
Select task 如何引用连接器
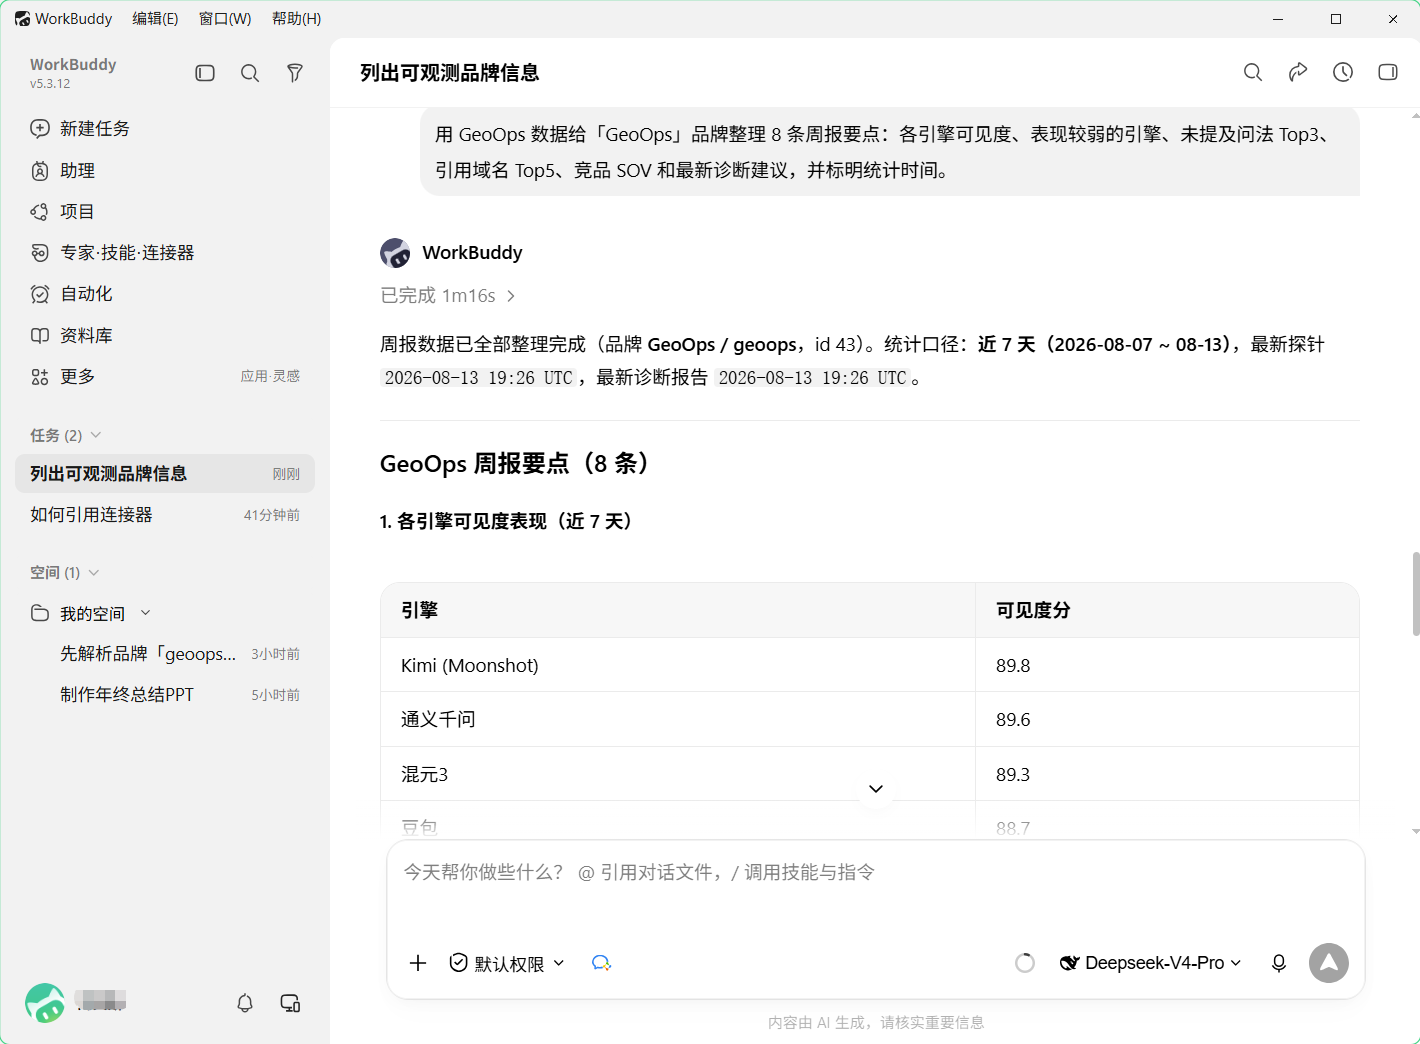click(165, 515)
